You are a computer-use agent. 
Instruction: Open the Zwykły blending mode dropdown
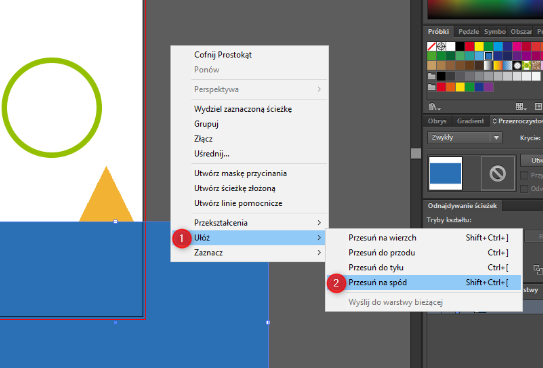coord(464,137)
